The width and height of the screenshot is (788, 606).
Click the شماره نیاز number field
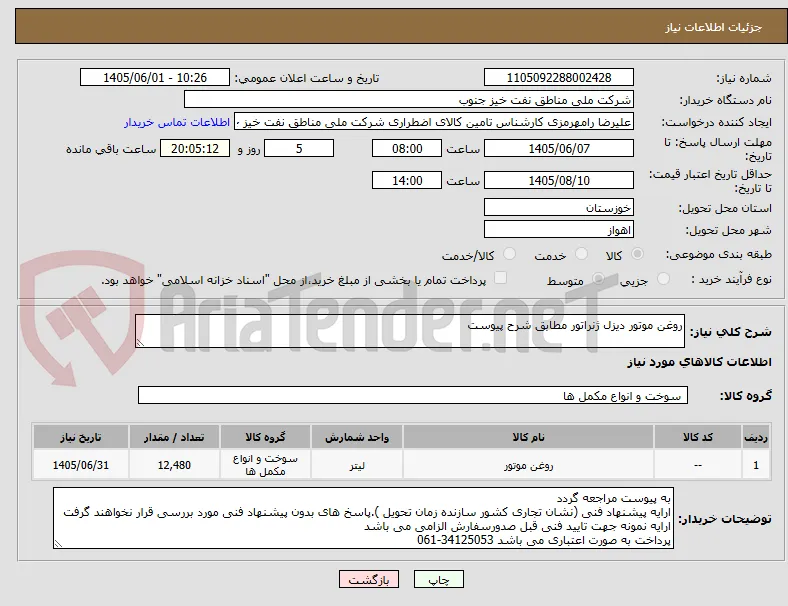tap(559, 77)
